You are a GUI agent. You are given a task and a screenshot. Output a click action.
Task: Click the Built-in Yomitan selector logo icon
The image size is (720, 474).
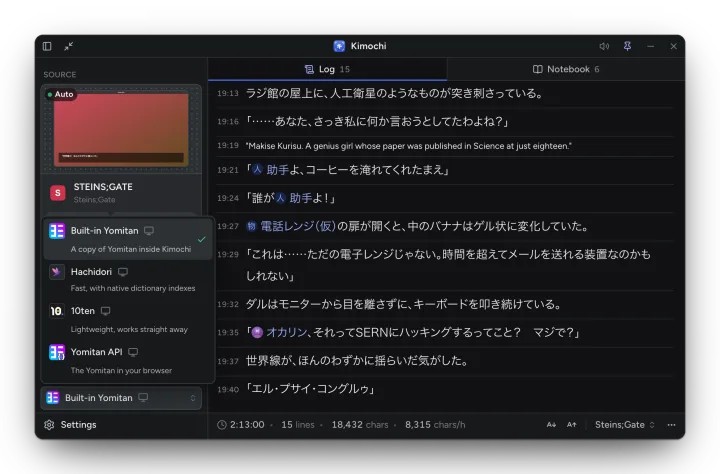[53, 398]
